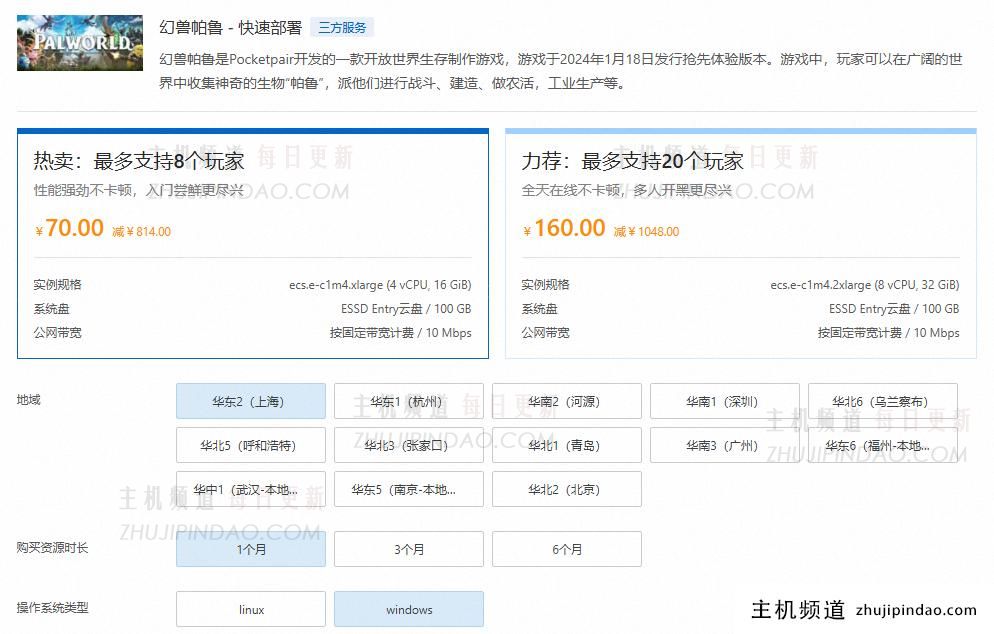Choose region 华北1 (青岛)
Screen dimensions: 994x634
pos(567,445)
